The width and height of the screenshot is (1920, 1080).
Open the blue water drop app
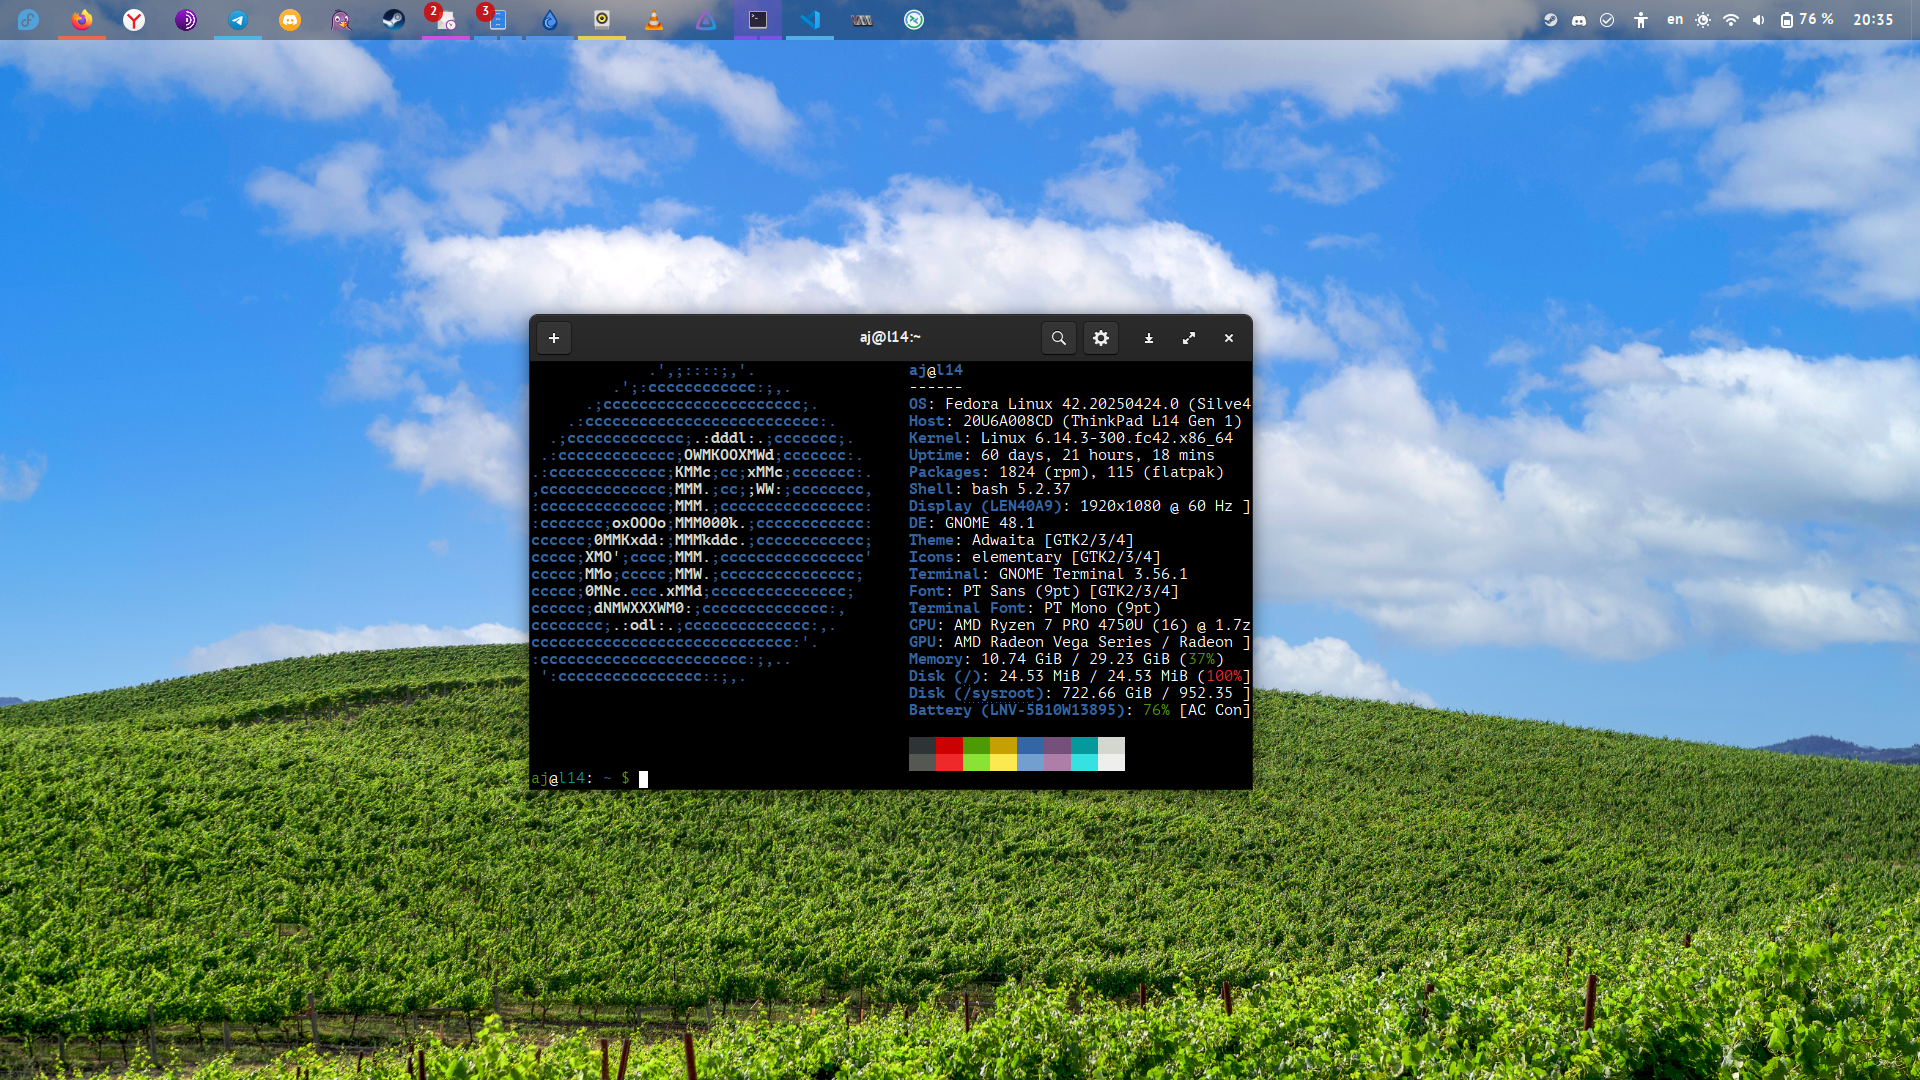[x=550, y=20]
